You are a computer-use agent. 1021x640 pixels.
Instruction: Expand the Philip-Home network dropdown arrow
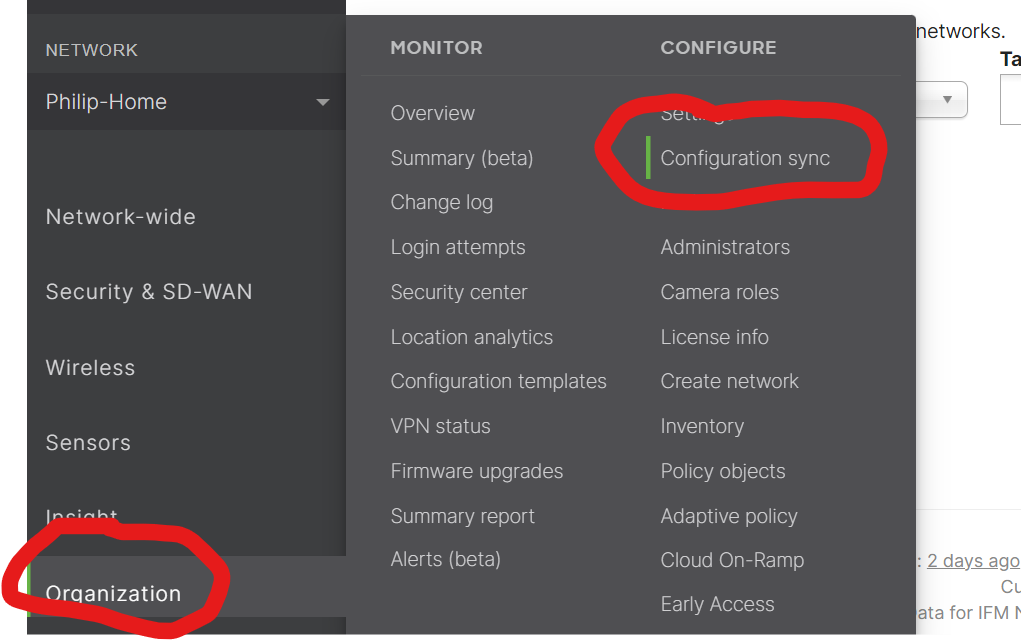(322, 102)
